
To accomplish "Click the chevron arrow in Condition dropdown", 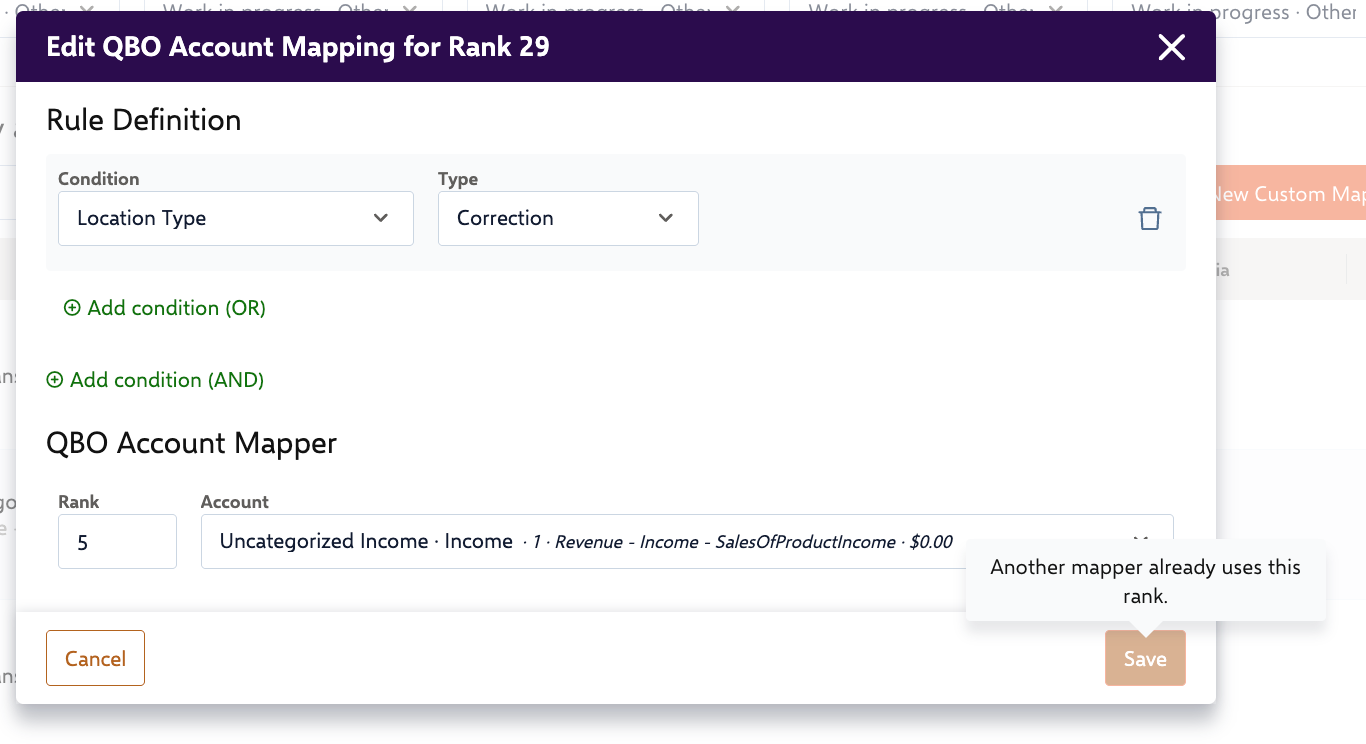I will (x=381, y=218).
